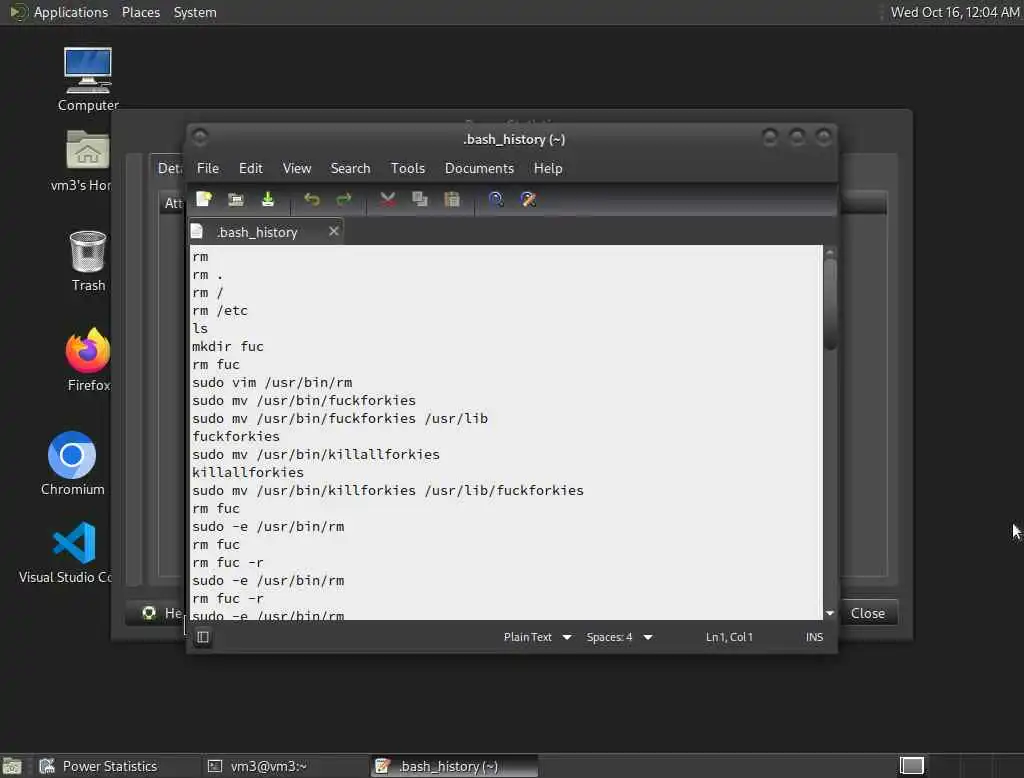The height and width of the screenshot is (778, 1024).
Task: Click the clock in top panel
Action: pyautogui.click(x=955, y=12)
